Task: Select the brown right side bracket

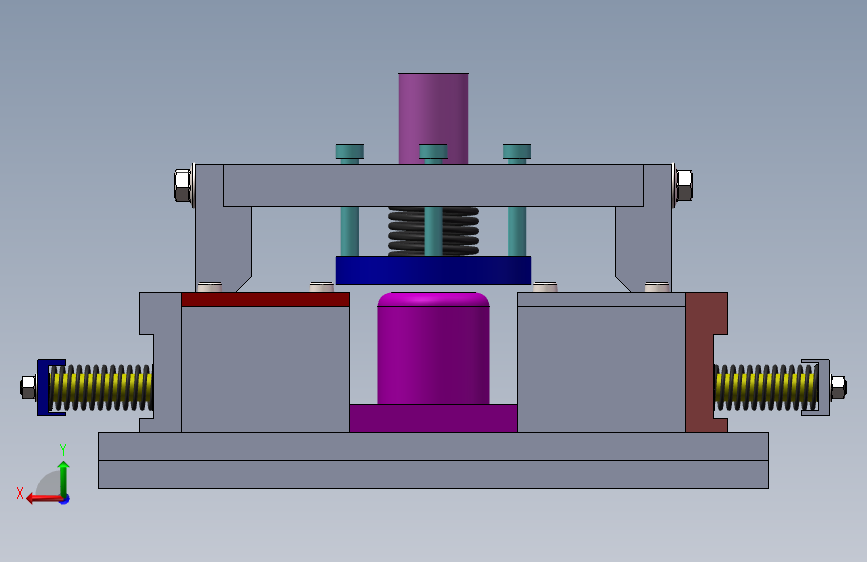Action: click(x=700, y=362)
